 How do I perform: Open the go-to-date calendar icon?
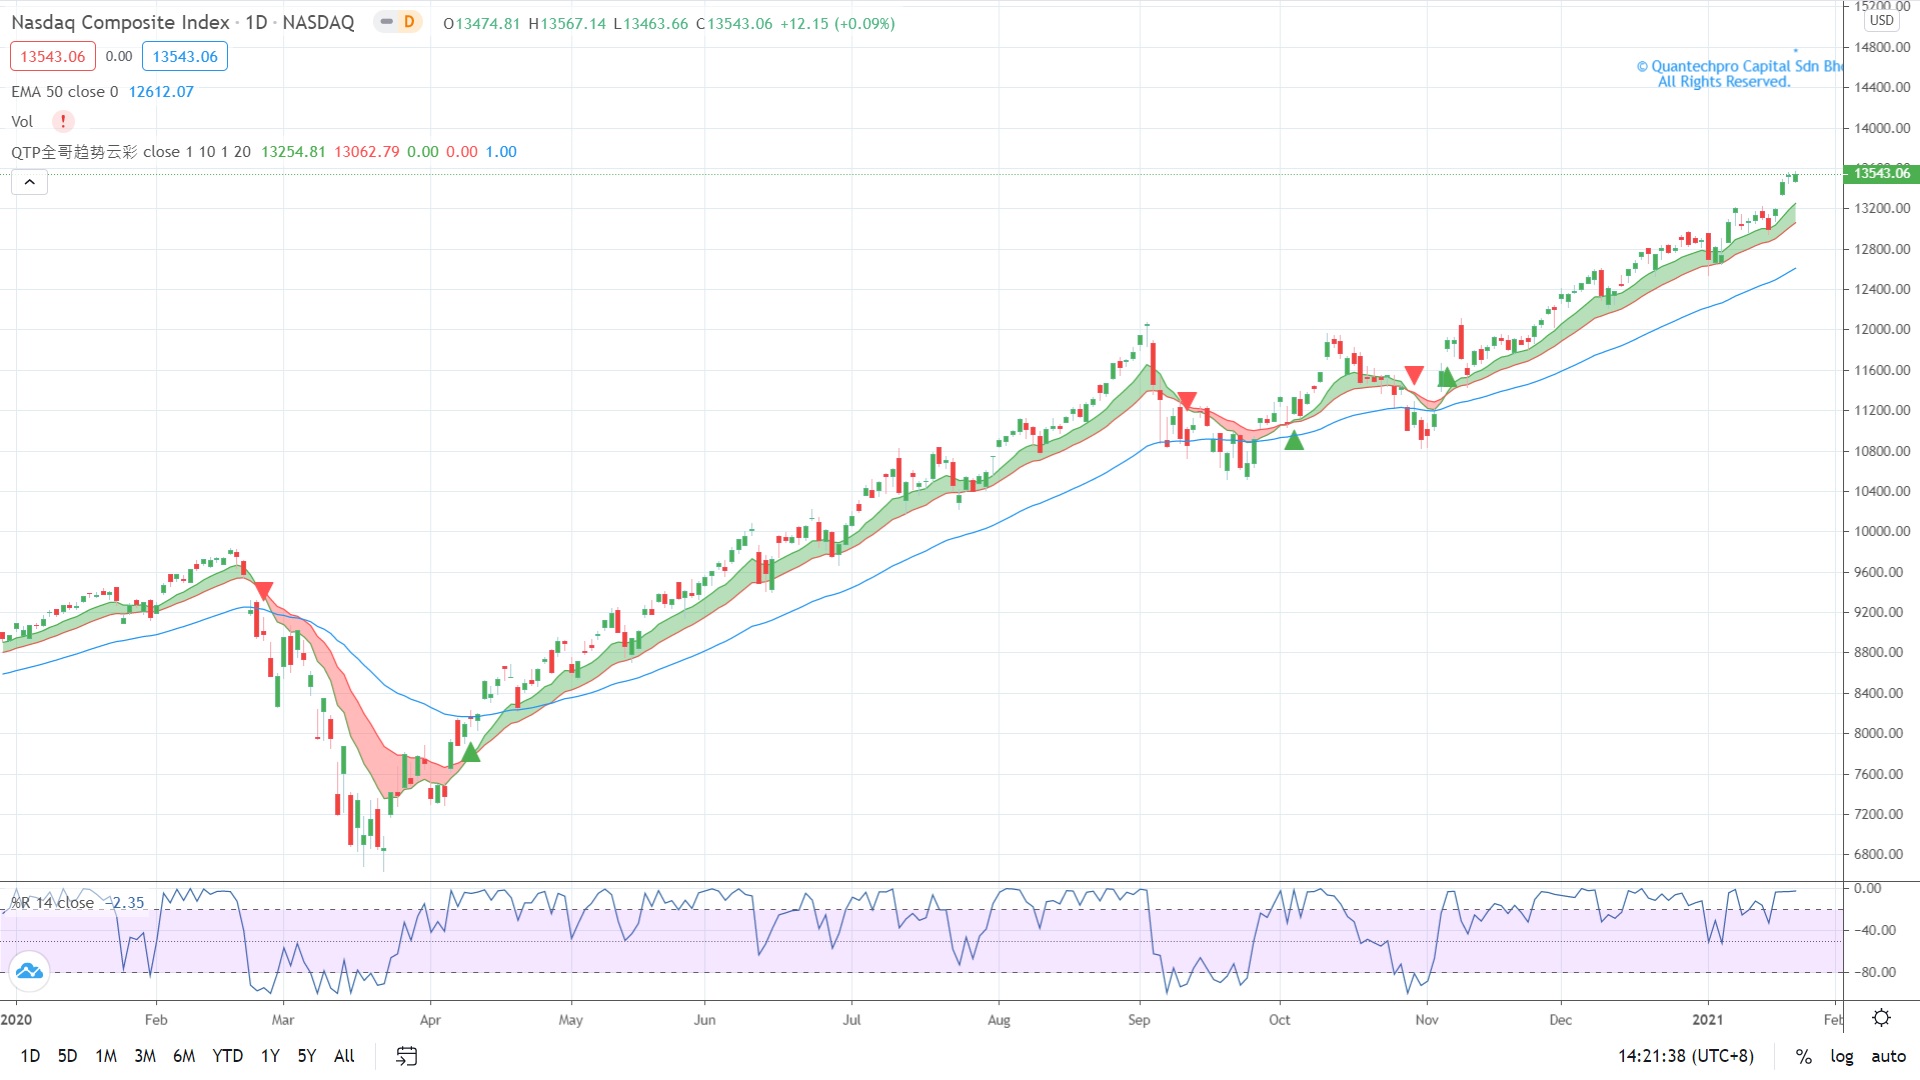pos(406,1056)
